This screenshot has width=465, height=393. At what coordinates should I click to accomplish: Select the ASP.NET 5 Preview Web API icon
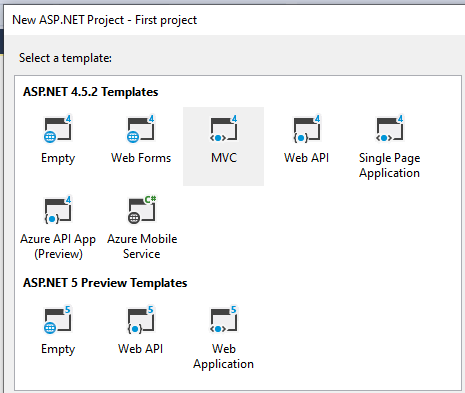click(x=141, y=320)
